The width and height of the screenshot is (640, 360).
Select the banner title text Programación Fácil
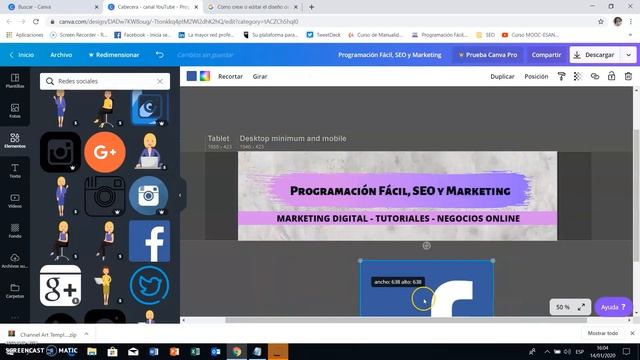[x=400, y=191]
